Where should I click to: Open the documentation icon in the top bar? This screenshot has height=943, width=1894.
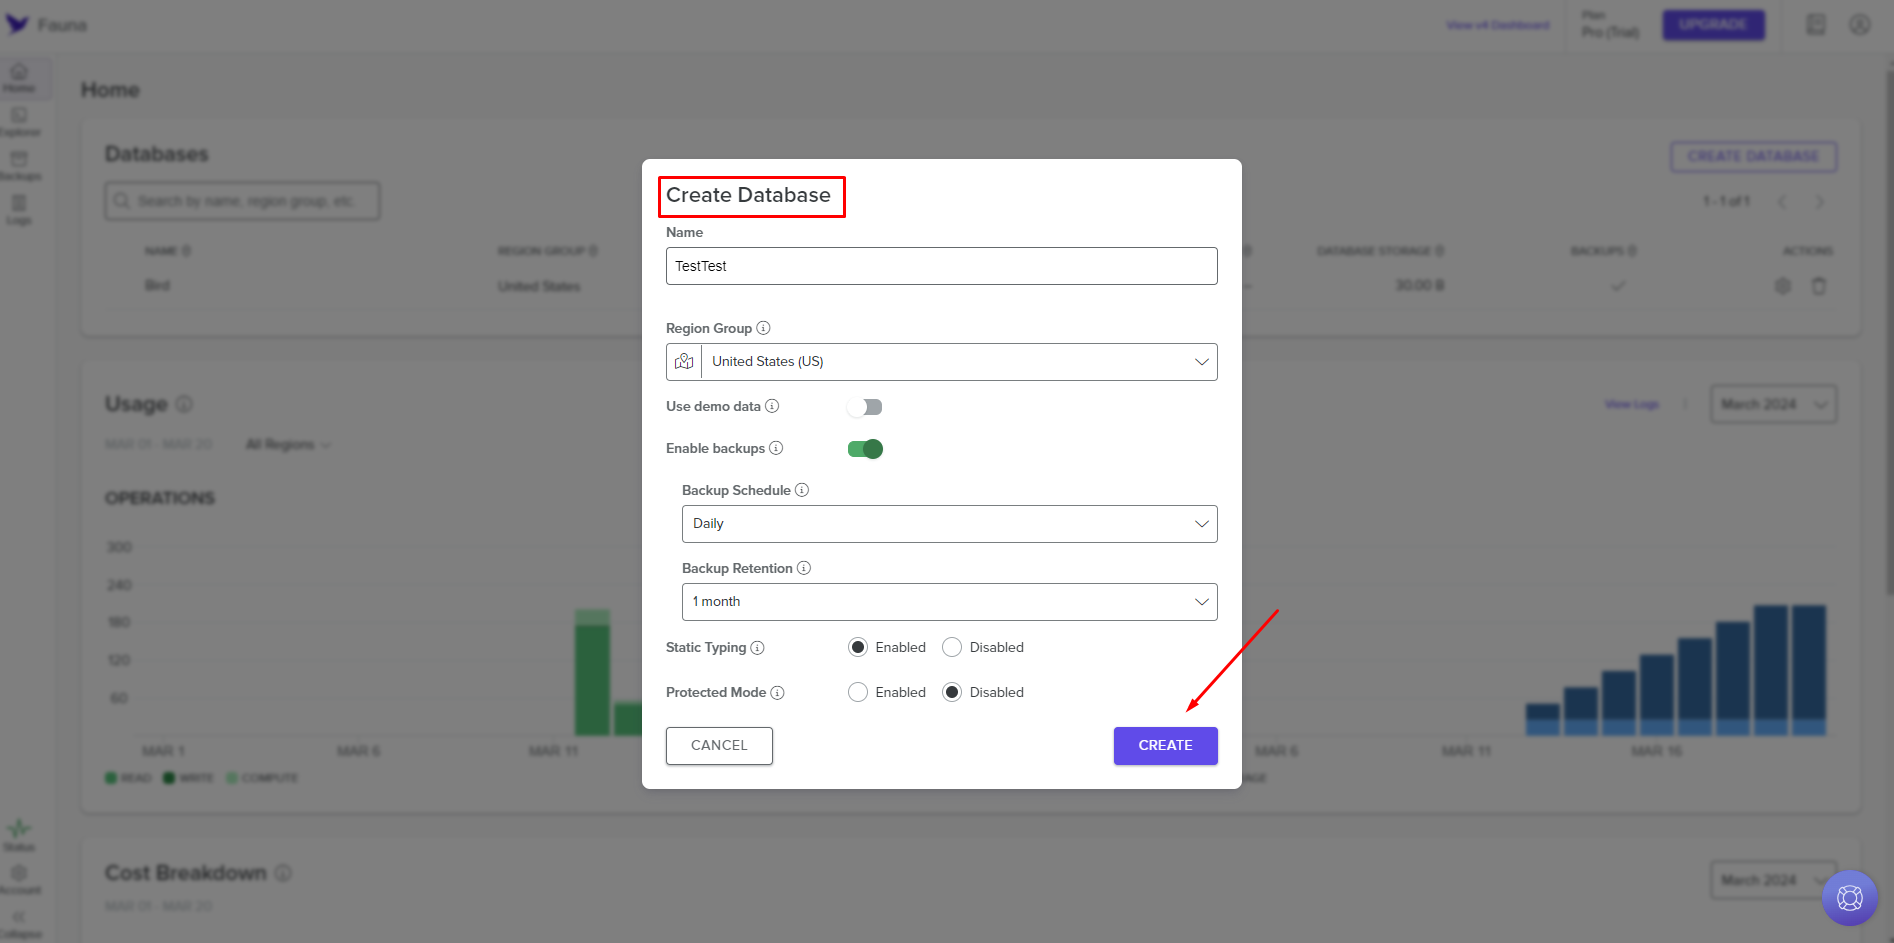(x=1815, y=24)
